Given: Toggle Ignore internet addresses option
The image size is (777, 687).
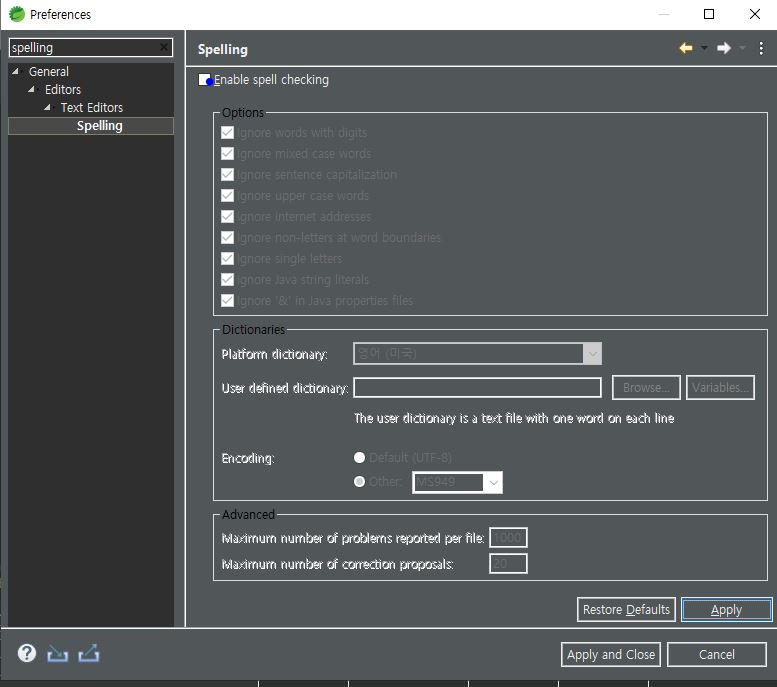Looking at the screenshot, I should [228, 217].
